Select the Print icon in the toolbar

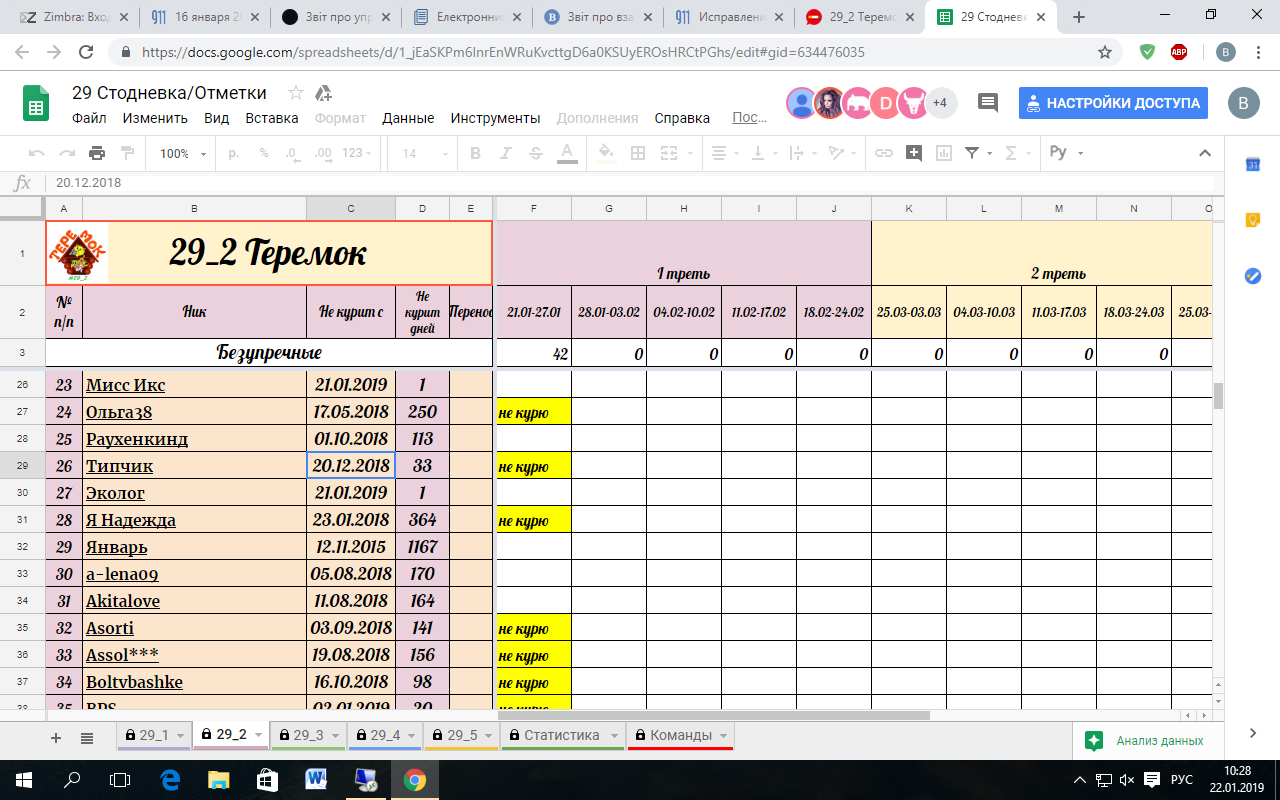pyautogui.click(x=97, y=153)
